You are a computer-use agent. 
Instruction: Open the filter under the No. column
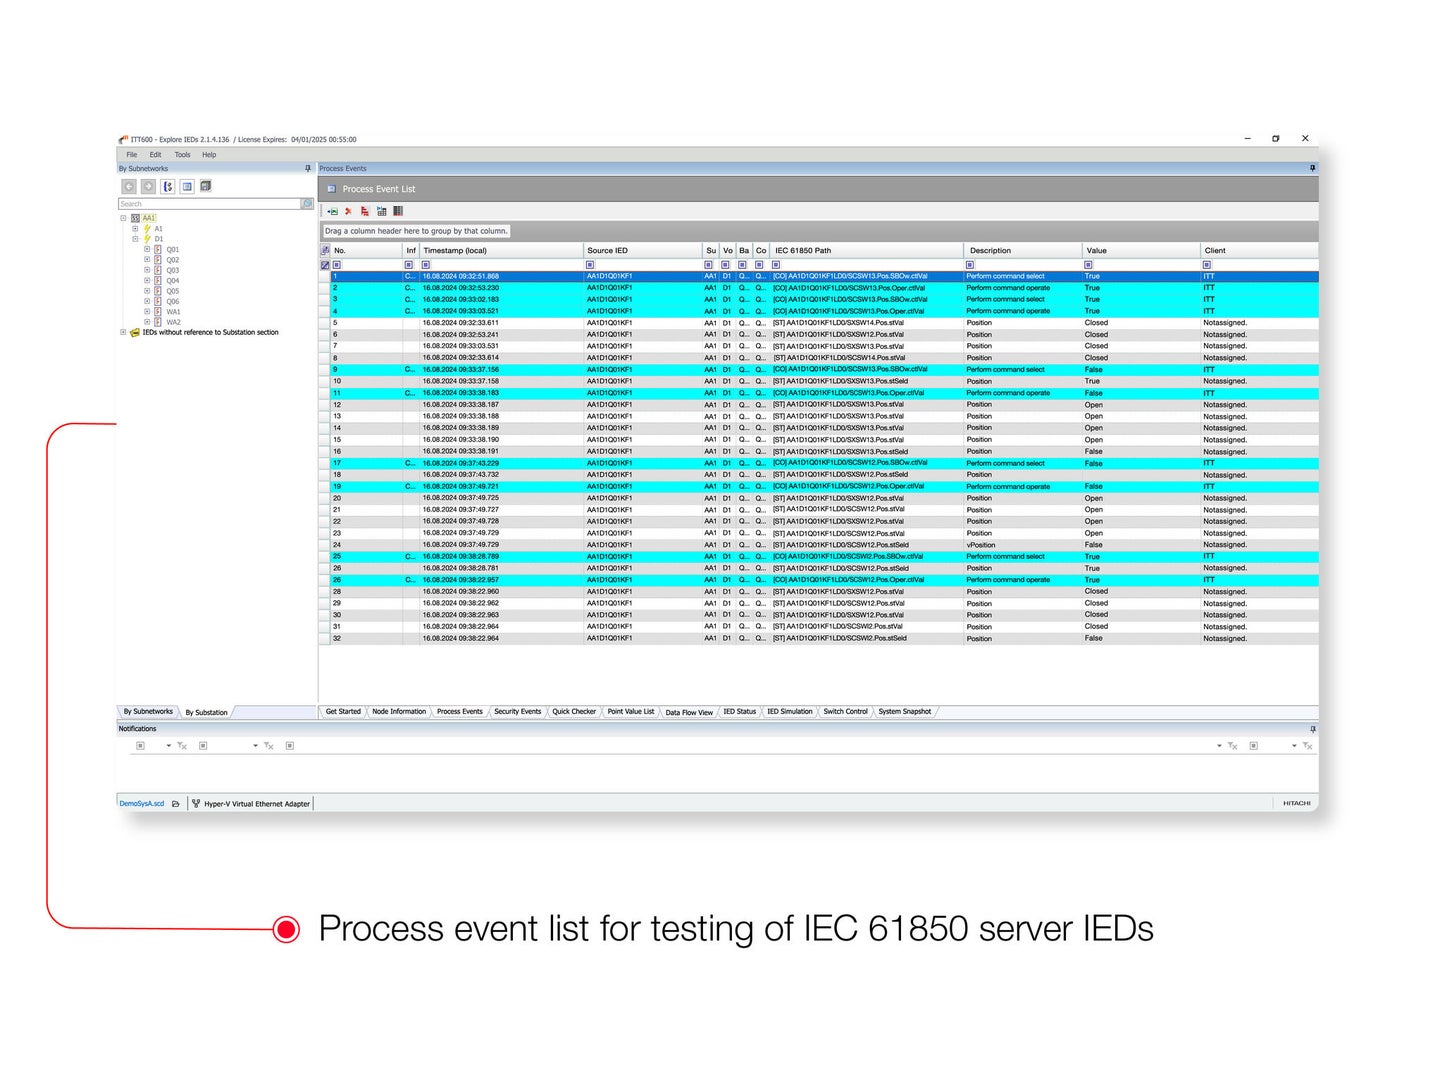(x=338, y=264)
